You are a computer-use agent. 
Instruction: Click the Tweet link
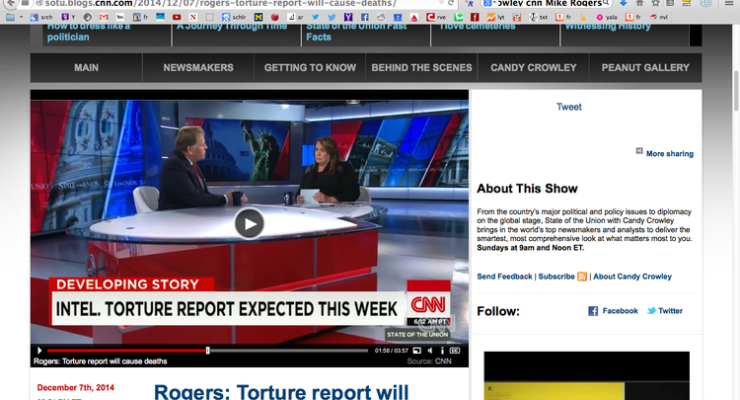[569, 107]
